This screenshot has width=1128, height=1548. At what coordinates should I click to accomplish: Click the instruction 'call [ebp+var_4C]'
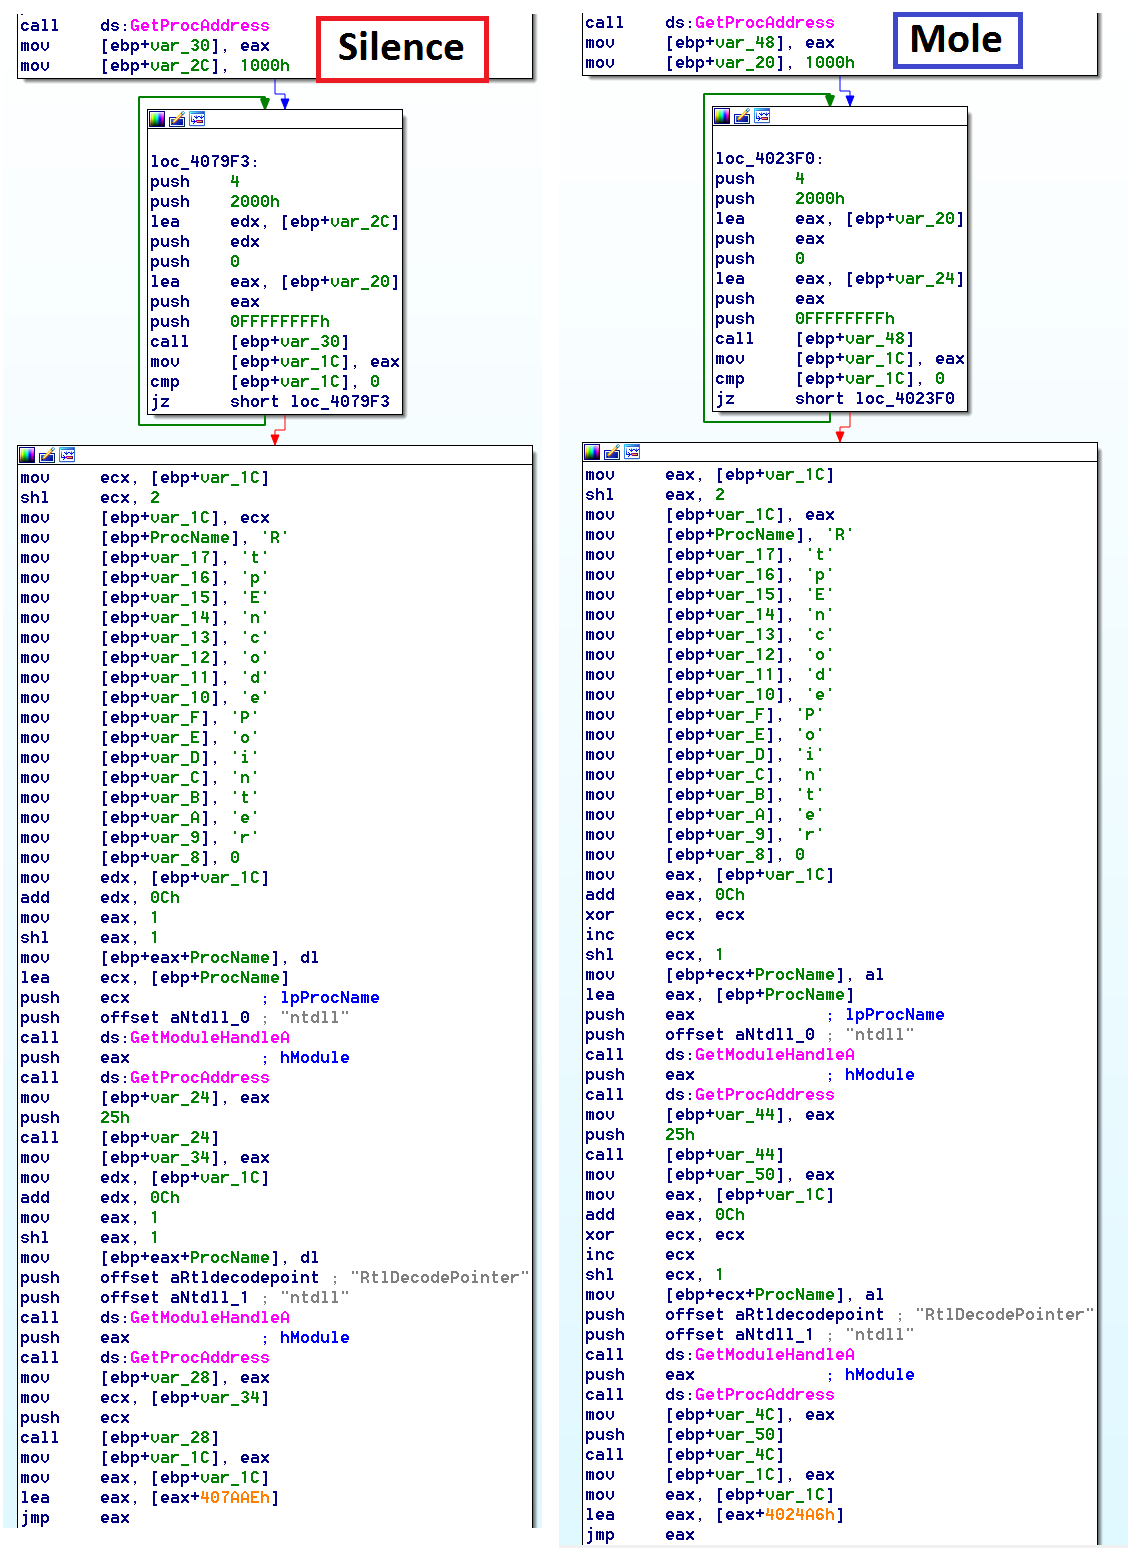click(685, 1455)
